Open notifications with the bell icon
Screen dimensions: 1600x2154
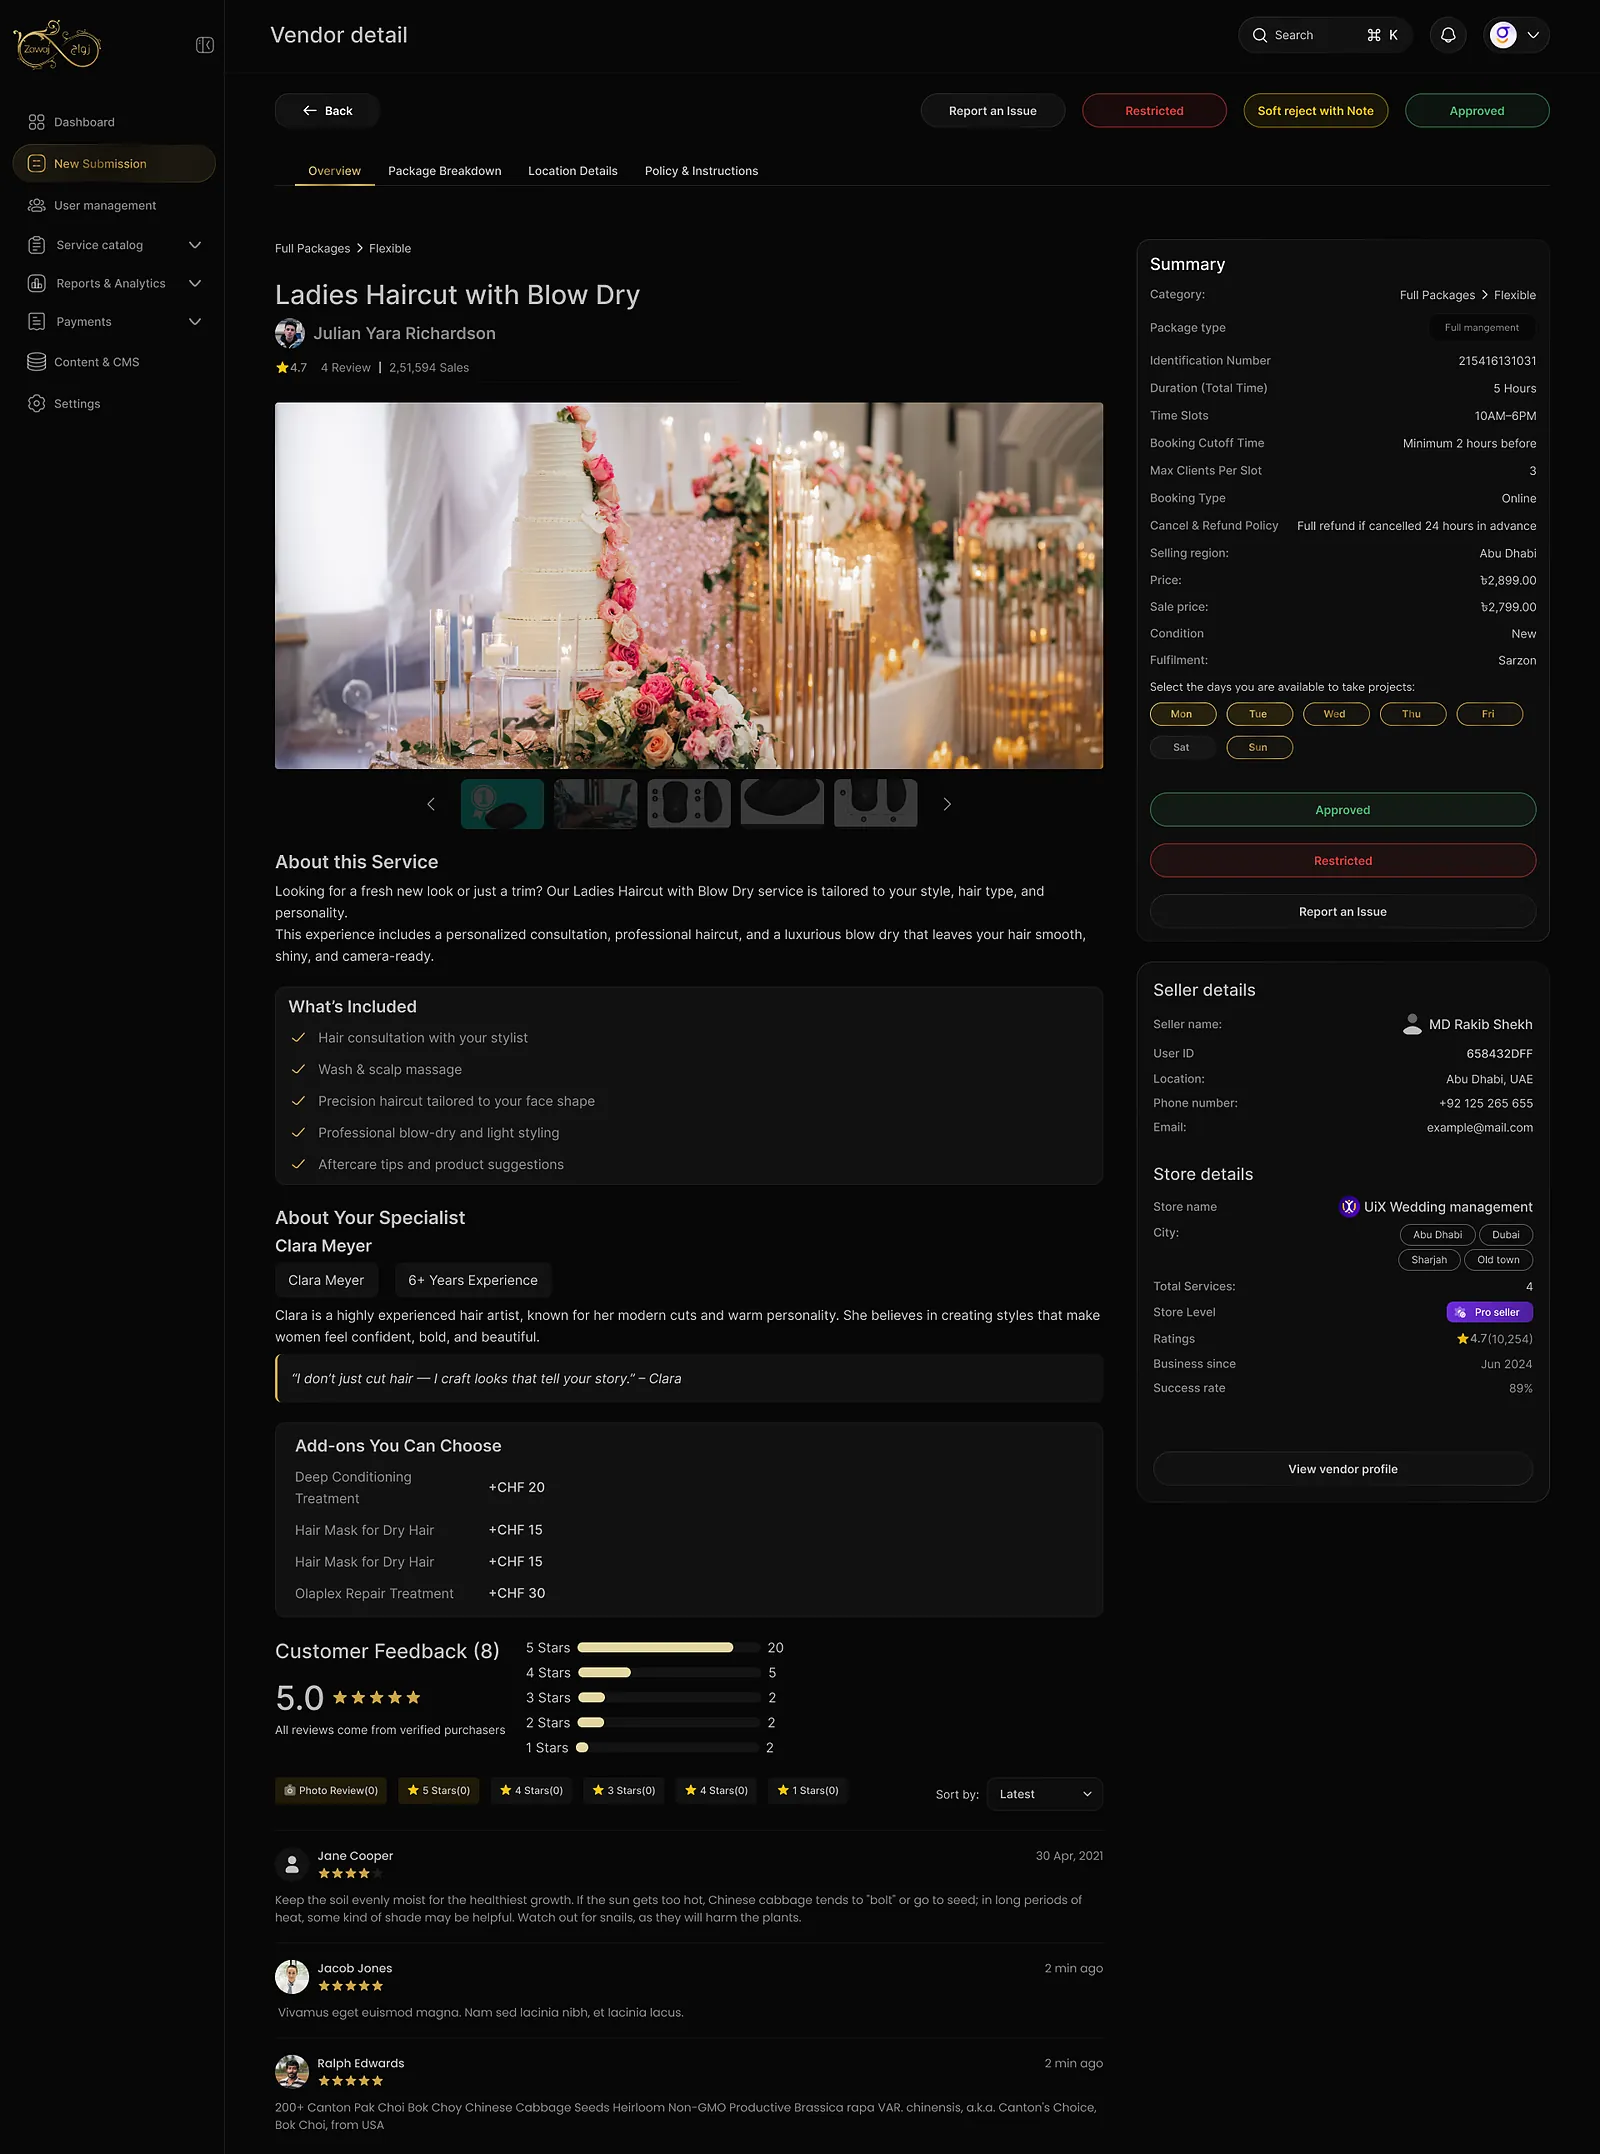tap(1448, 35)
